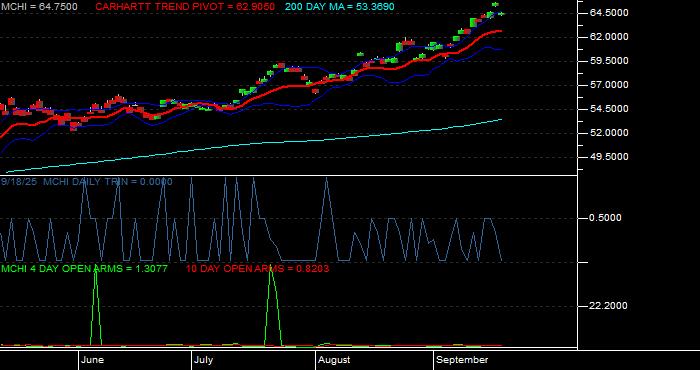Click the 10 DAY OPEN ARMS = 0.8203 label
This screenshot has height=370, width=700.
(x=258, y=269)
